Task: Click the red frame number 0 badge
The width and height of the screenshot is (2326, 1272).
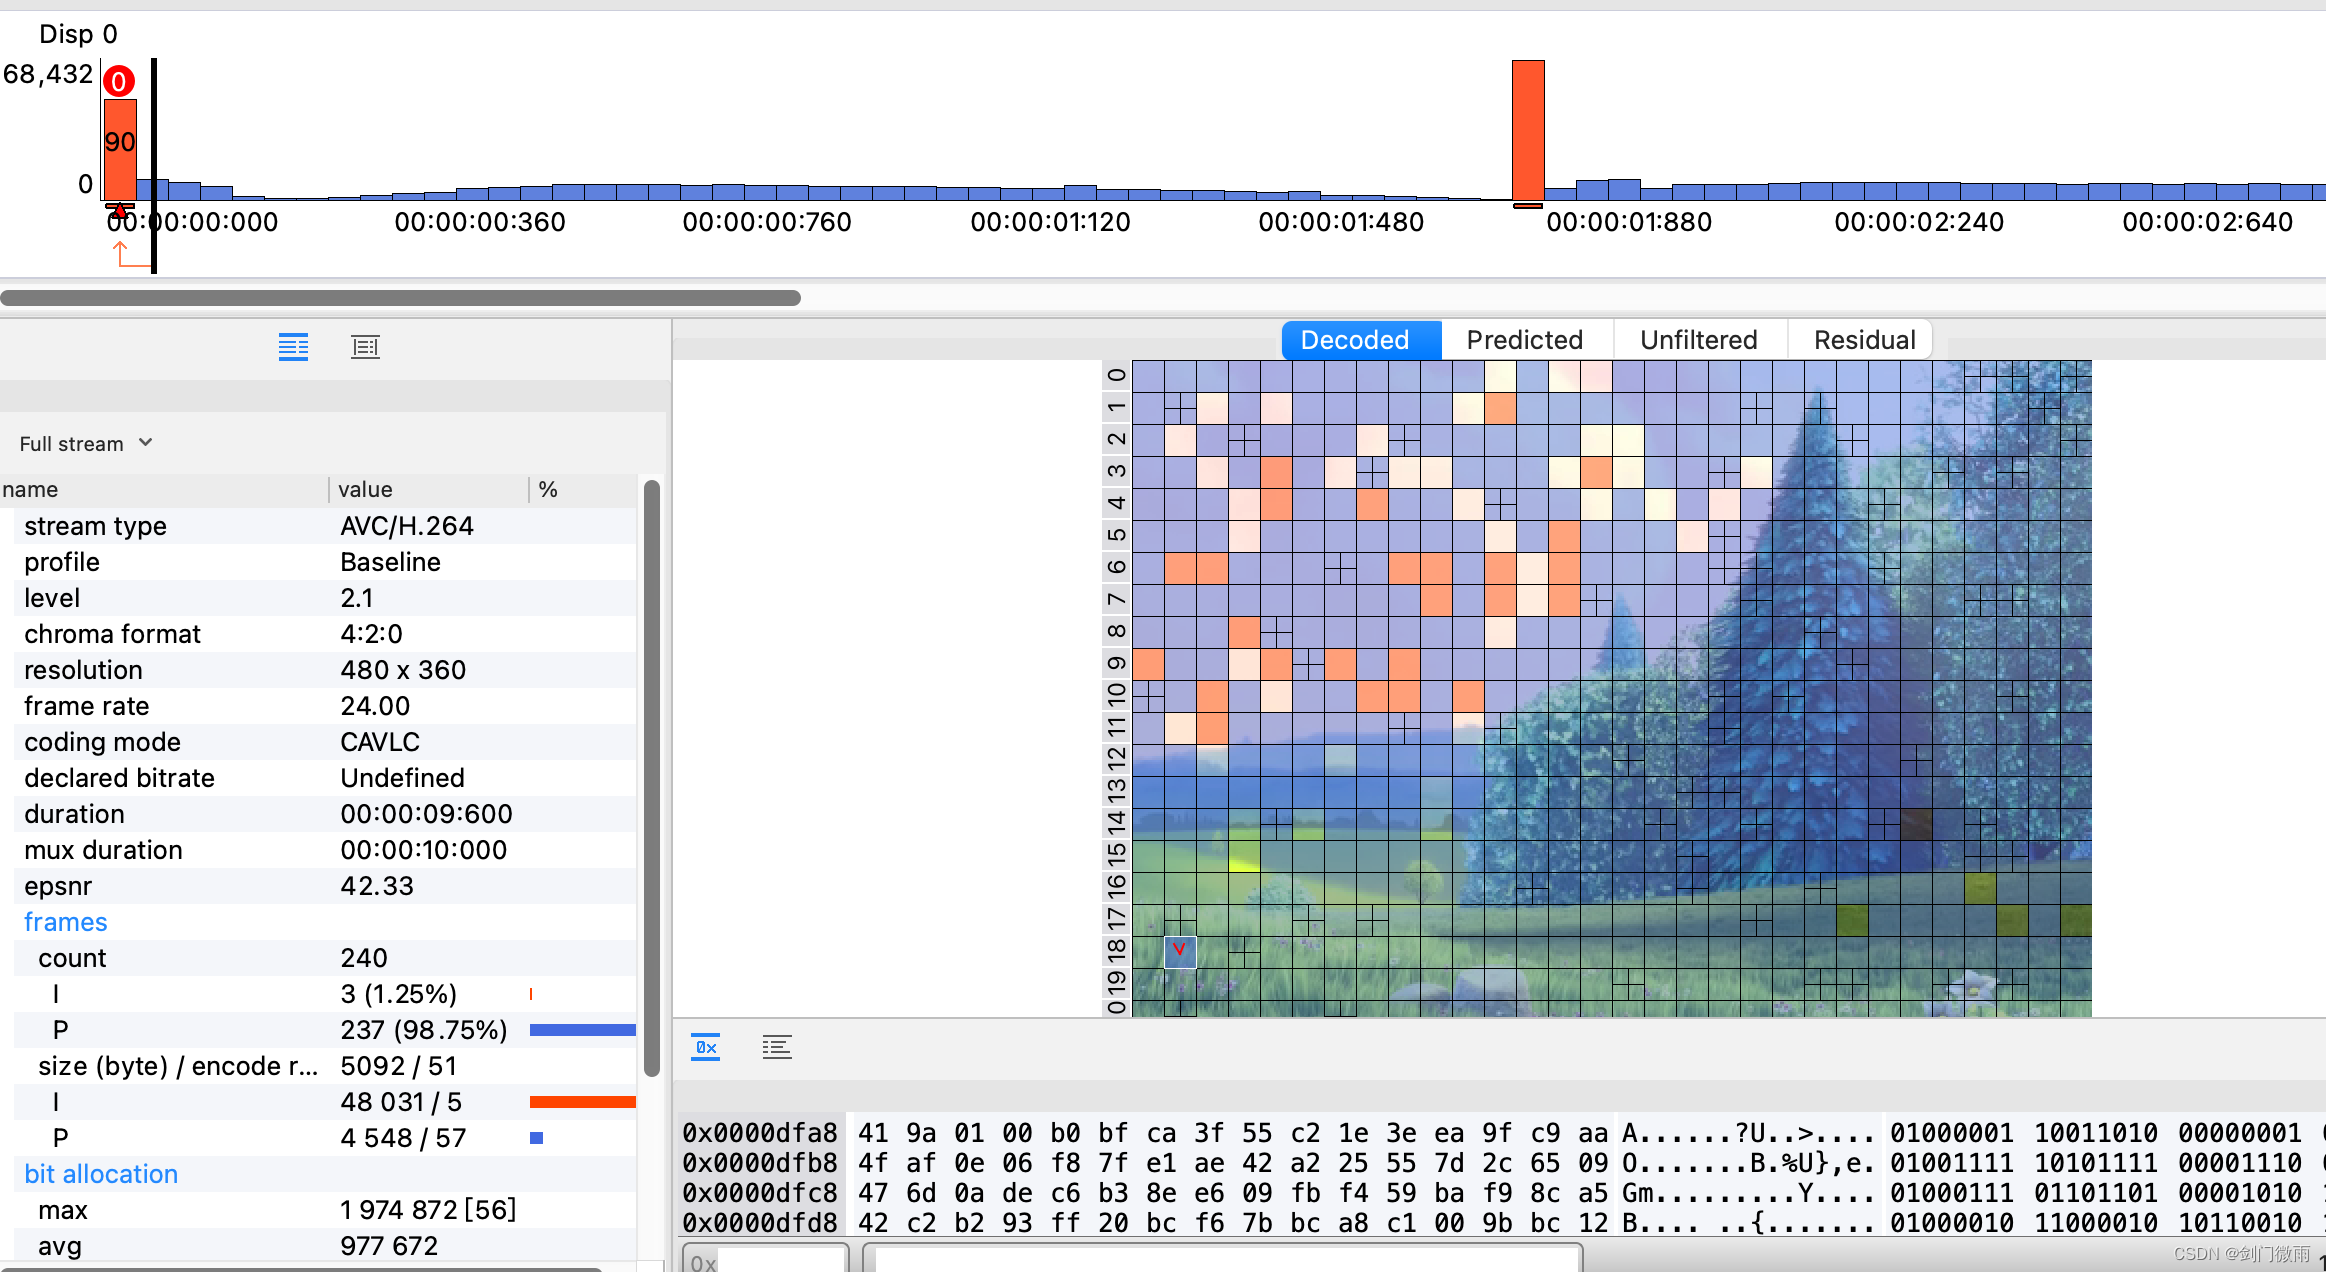Action: [119, 82]
